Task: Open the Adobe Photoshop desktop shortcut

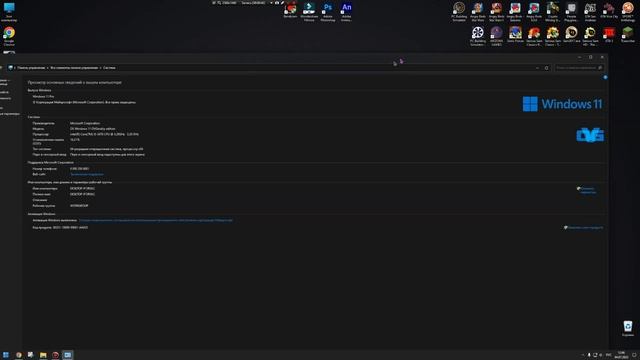Action: (x=328, y=11)
